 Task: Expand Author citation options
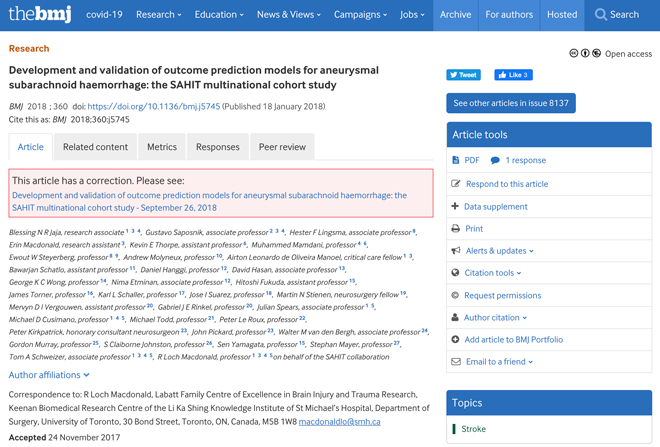pos(495,317)
